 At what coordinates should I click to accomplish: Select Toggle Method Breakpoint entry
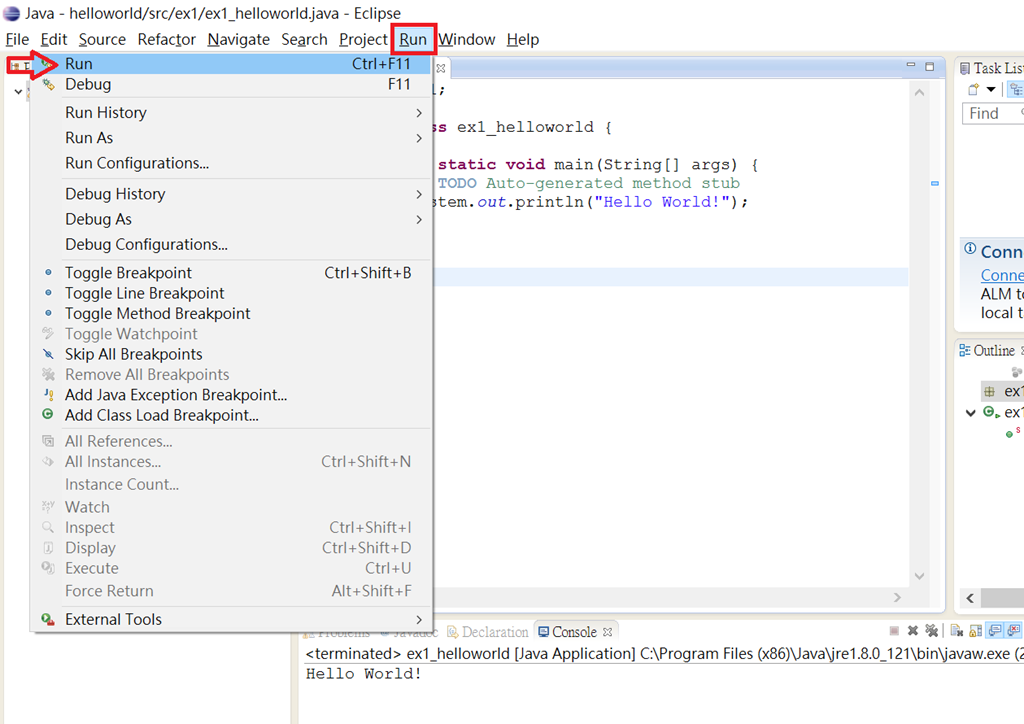(231, 313)
